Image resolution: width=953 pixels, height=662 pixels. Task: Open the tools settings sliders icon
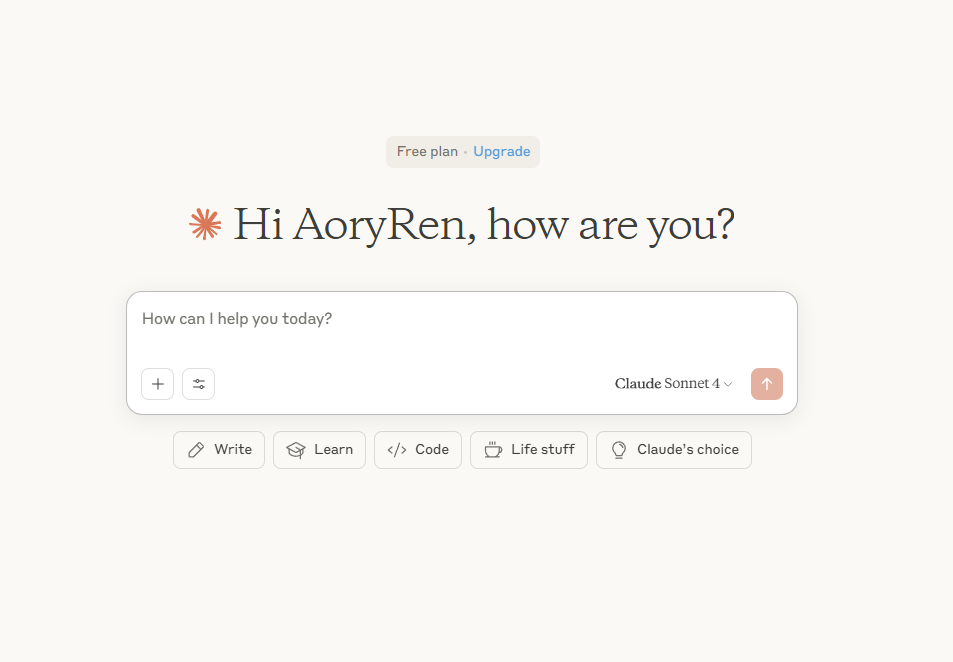pos(198,384)
